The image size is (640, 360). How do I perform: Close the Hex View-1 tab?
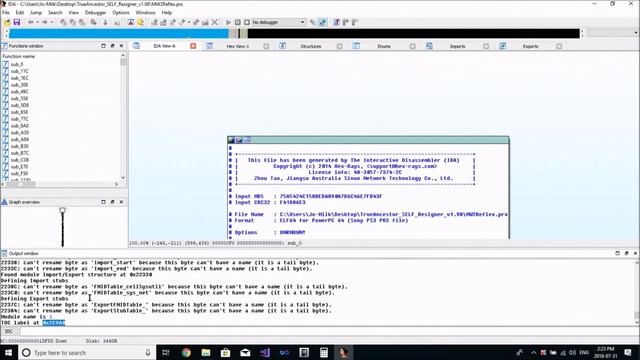tap(266, 46)
